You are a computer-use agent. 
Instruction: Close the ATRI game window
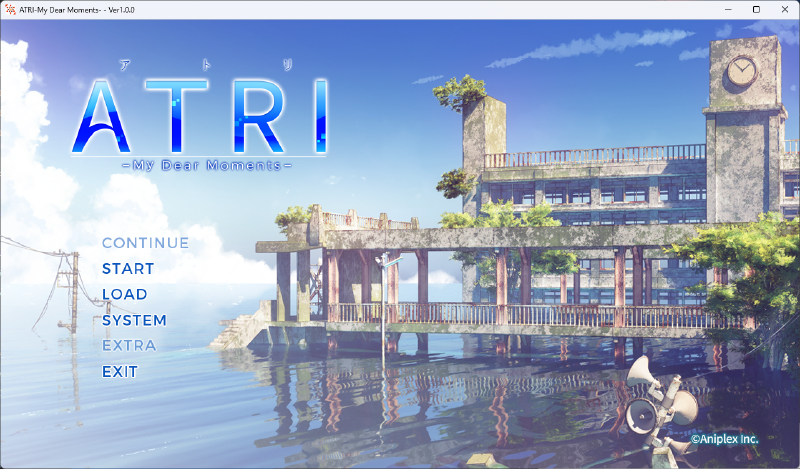[x=785, y=10]
